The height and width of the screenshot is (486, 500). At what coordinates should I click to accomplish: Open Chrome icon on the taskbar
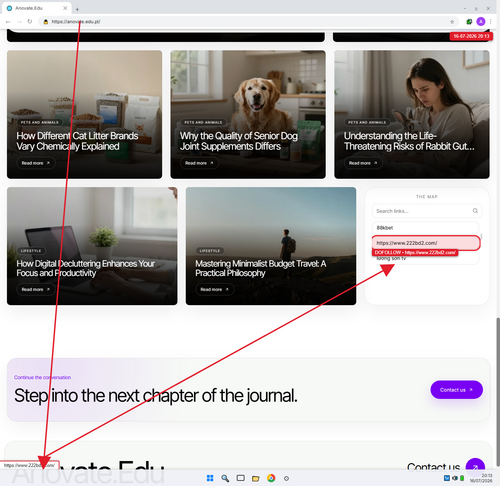[271, 478]
